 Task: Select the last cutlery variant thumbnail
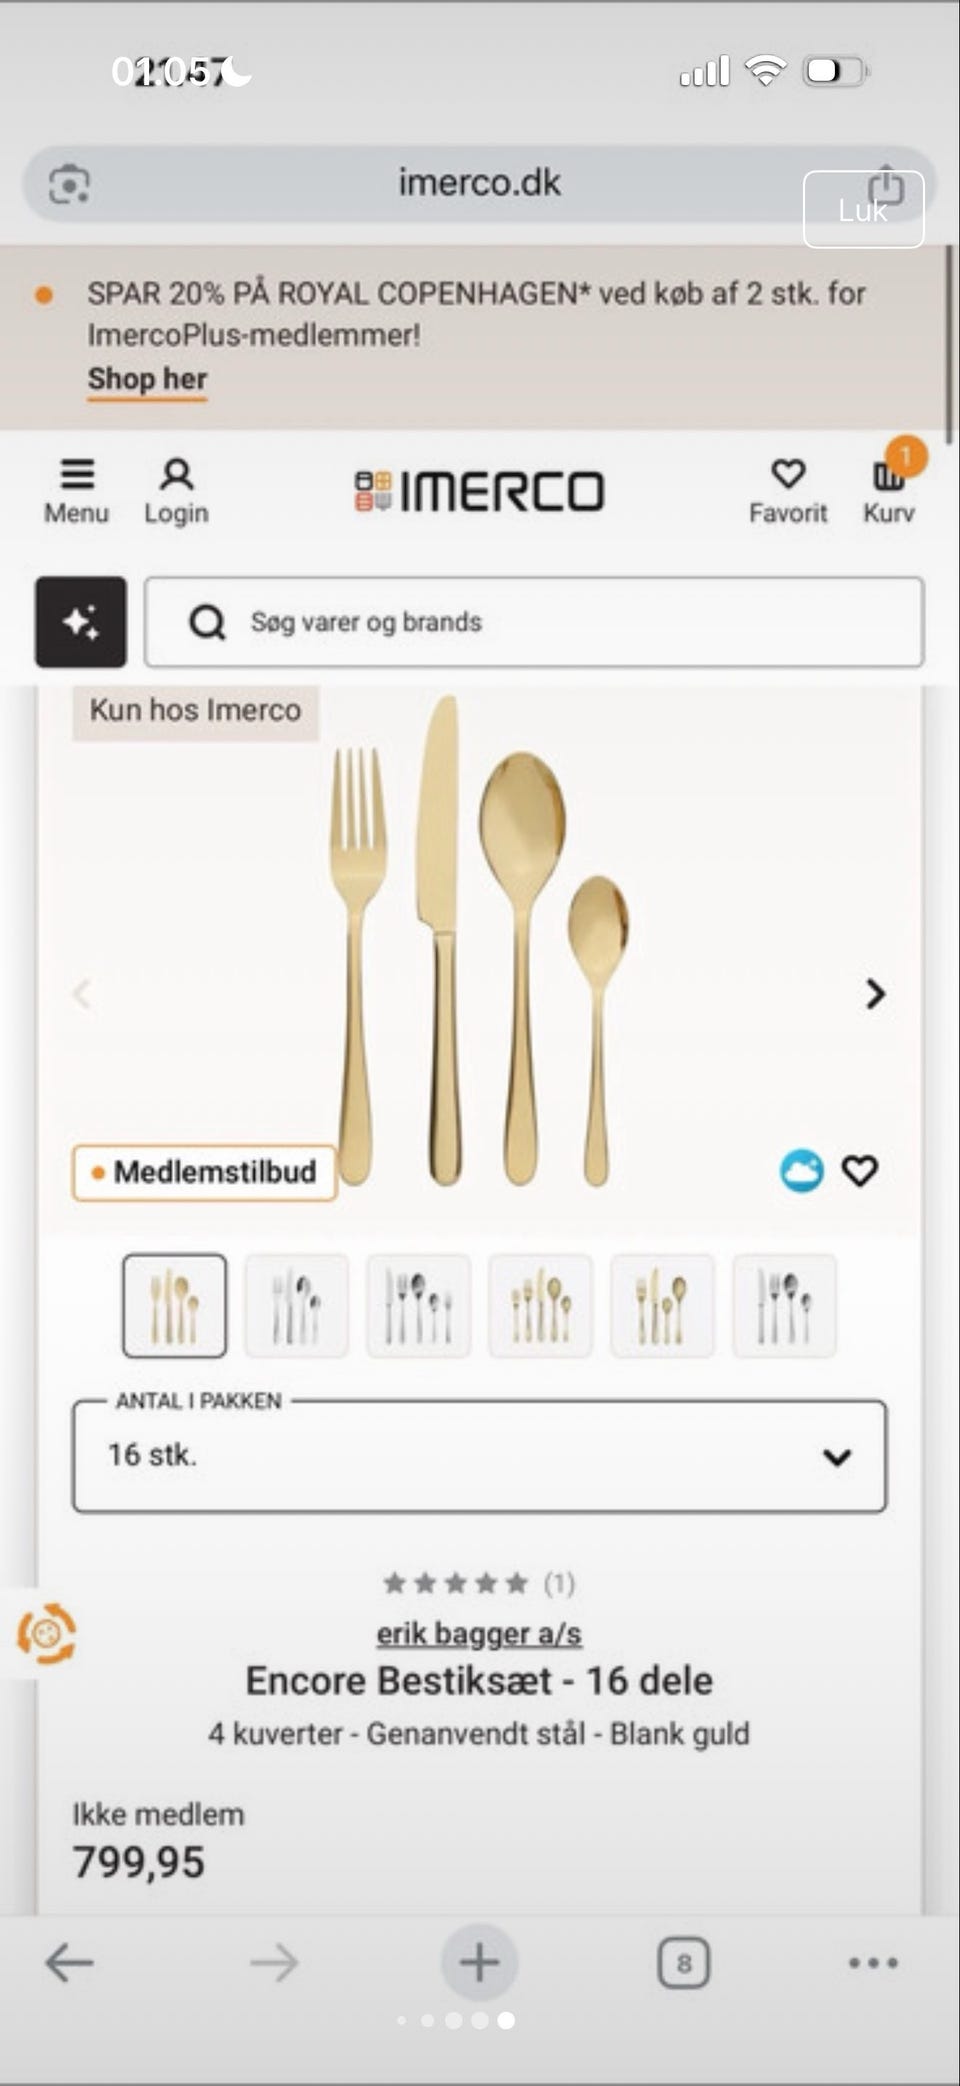click(785, 1306)
